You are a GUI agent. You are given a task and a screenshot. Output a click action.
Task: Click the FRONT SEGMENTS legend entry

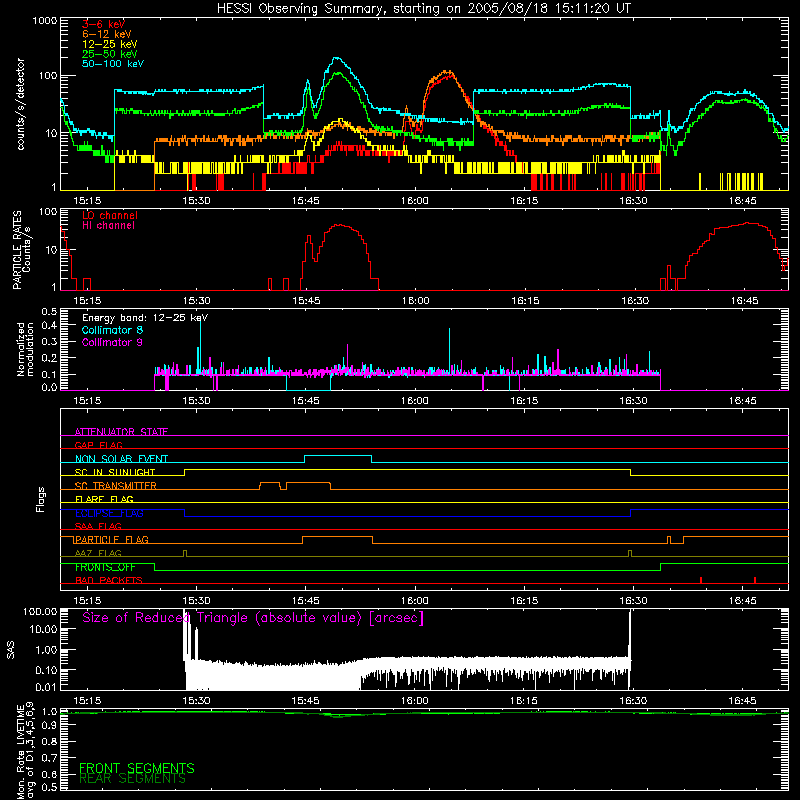pos(137,768)
